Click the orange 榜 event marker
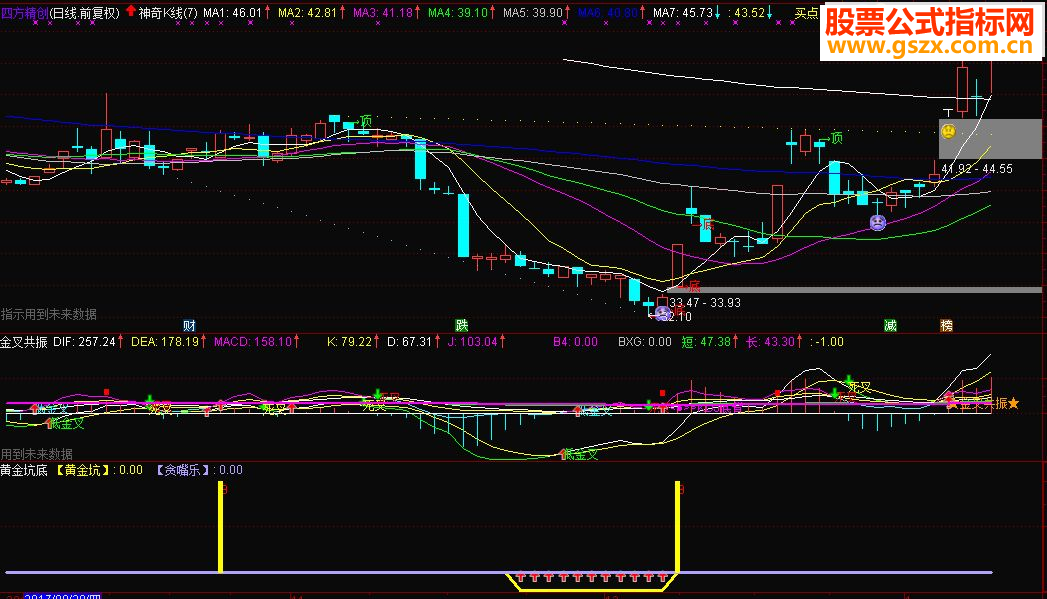This screenshot has height=599, width=1047. pyautogui.click(x=946, y=326)
